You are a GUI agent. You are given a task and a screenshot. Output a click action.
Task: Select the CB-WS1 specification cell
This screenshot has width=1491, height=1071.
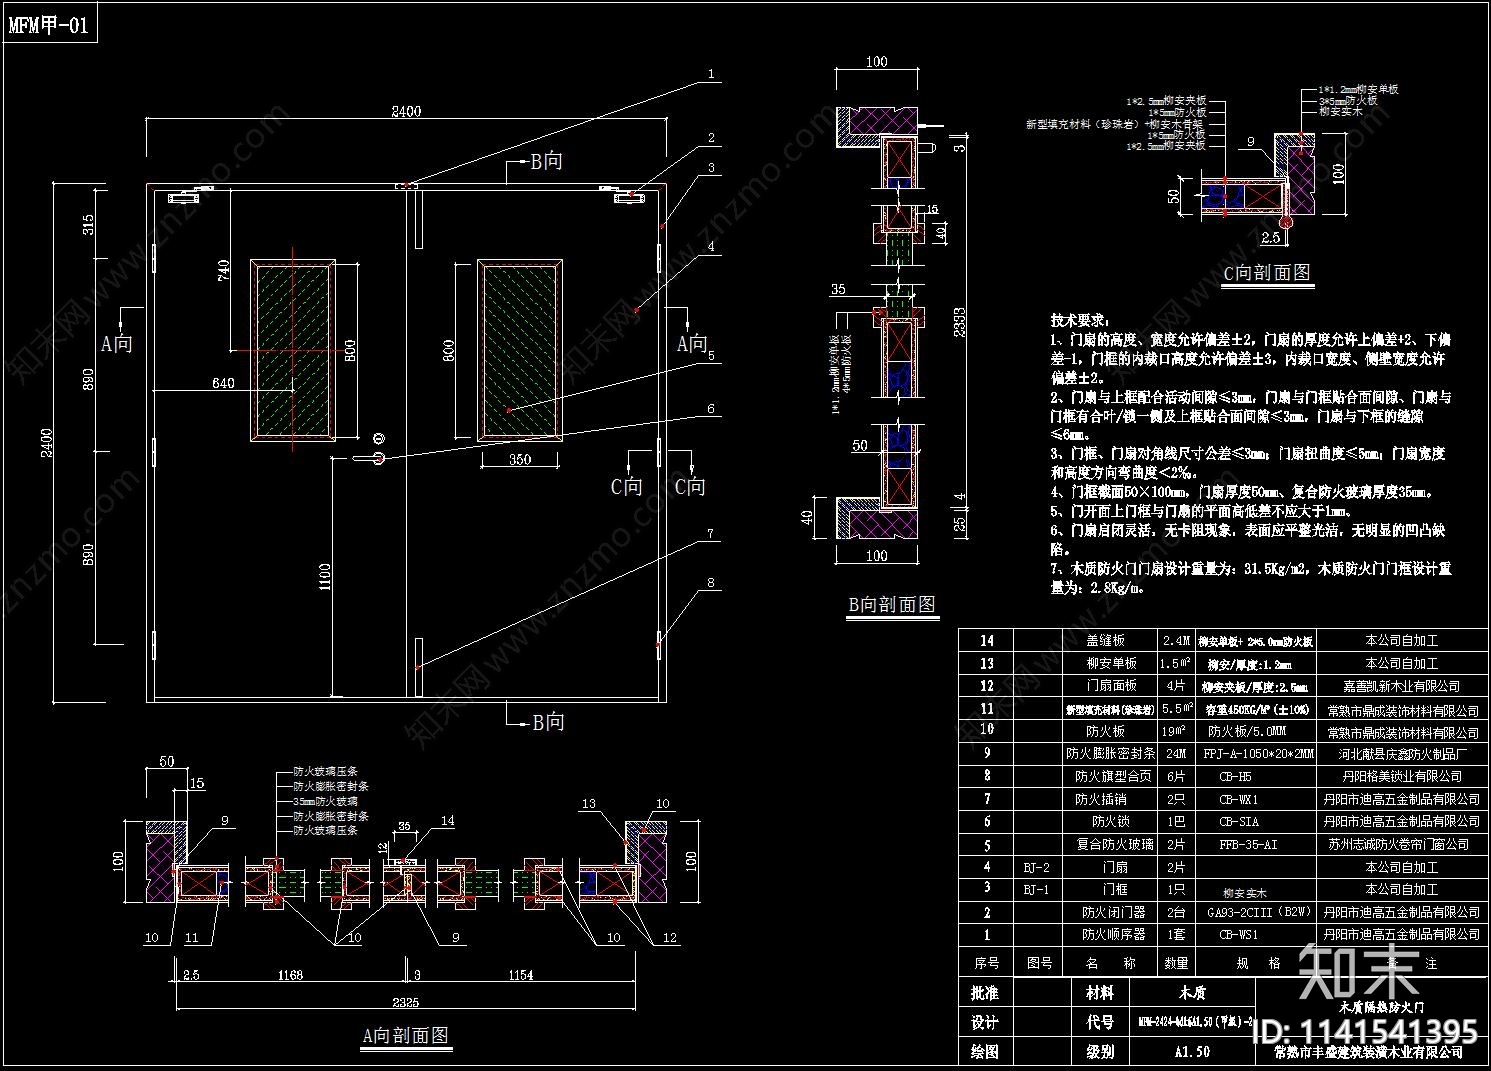click(1238, 934)
